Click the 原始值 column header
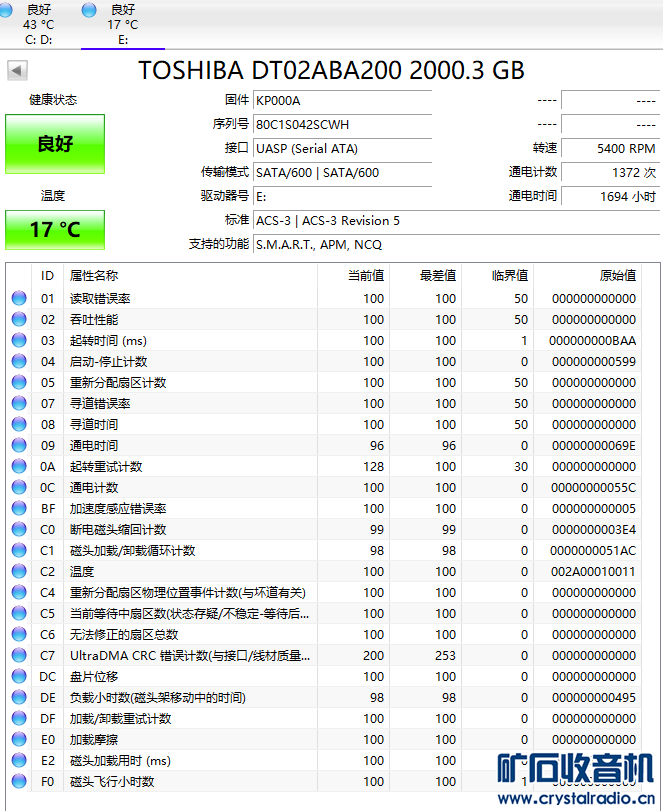The width and height of the screenshot is (663, 811). point(587,276)
